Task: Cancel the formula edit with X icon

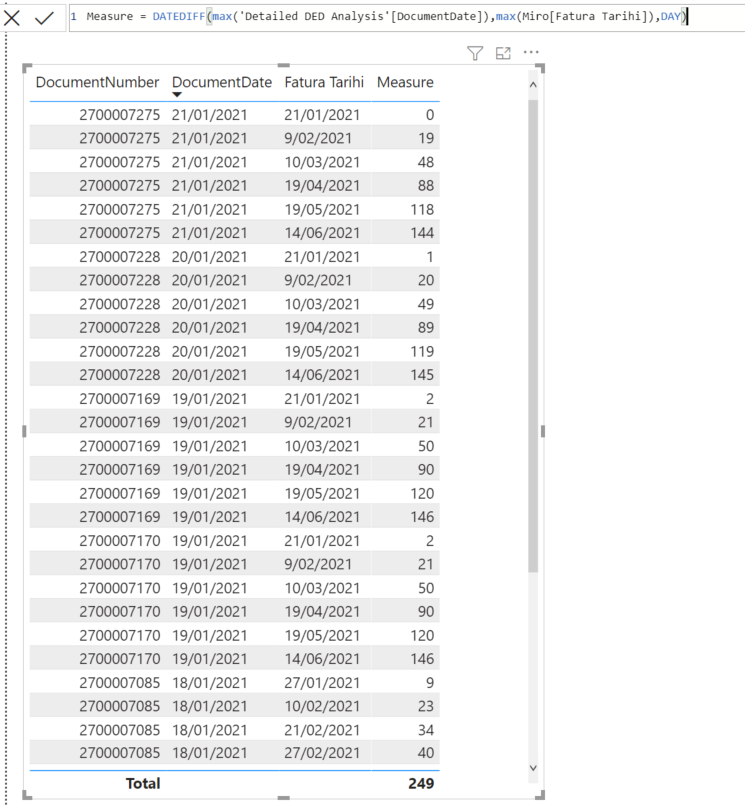Action: (11, 18)
